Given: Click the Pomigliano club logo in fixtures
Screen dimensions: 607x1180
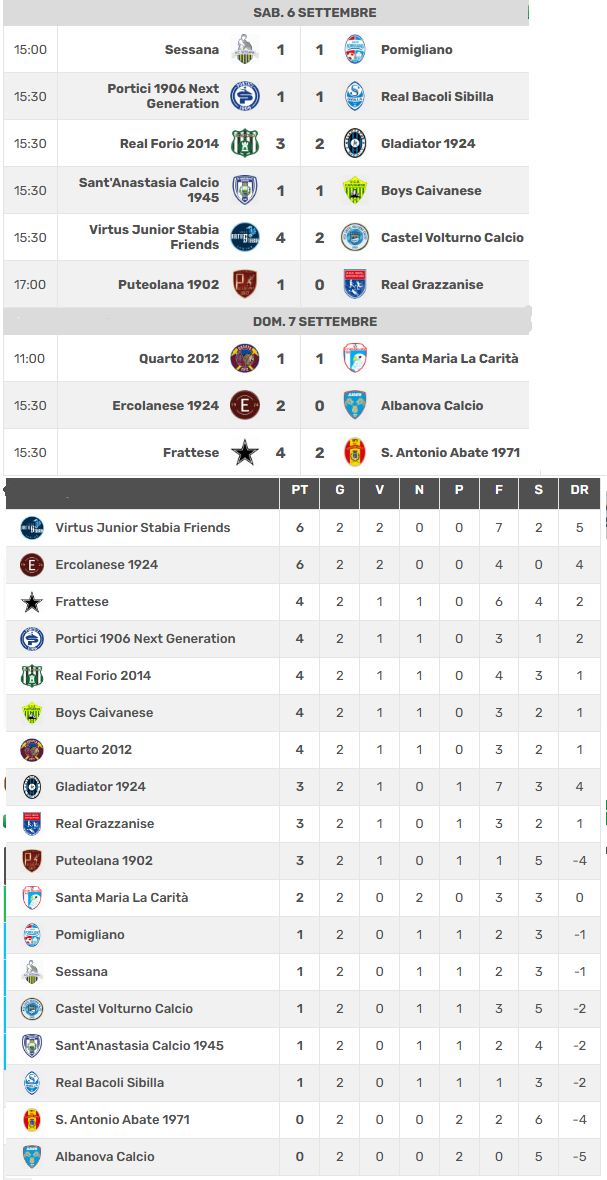Looking at the screenshot, I should pos(355,50).
